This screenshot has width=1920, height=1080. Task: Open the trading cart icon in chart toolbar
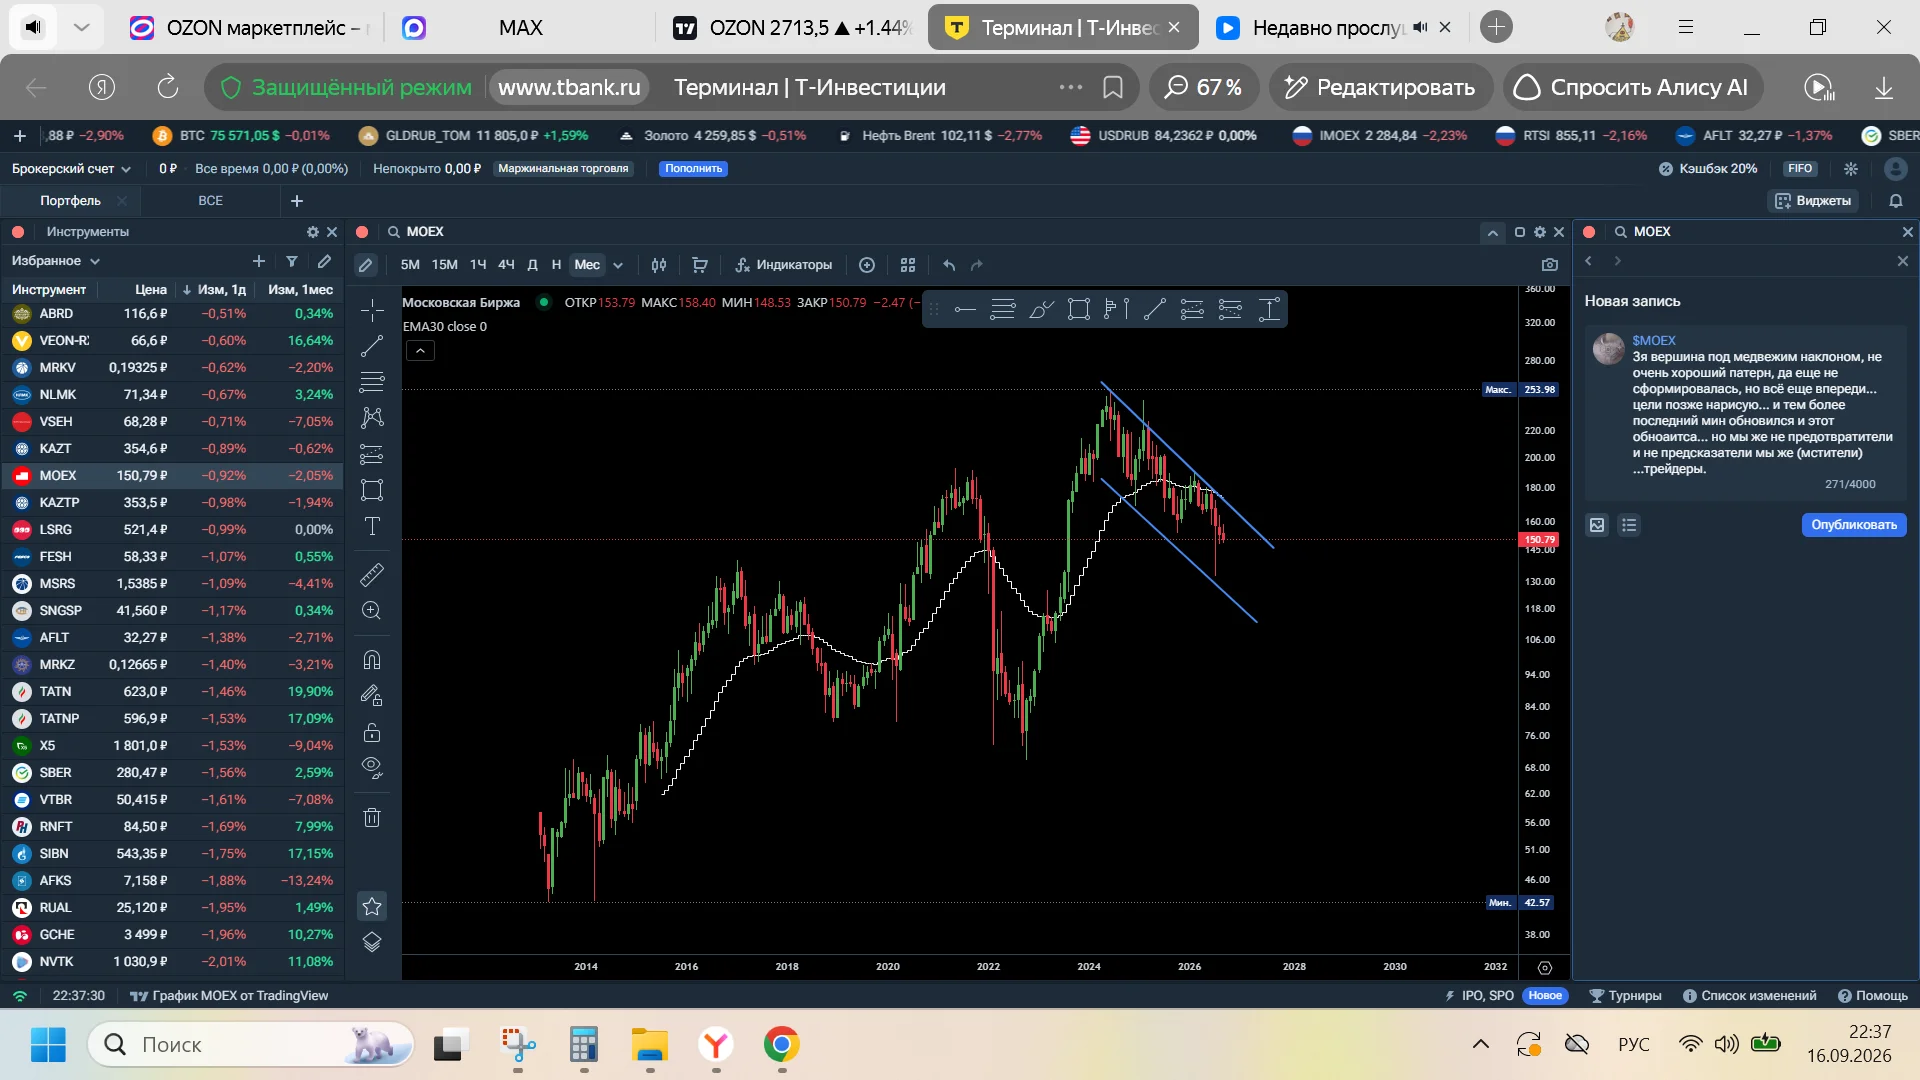click(700, 265)
